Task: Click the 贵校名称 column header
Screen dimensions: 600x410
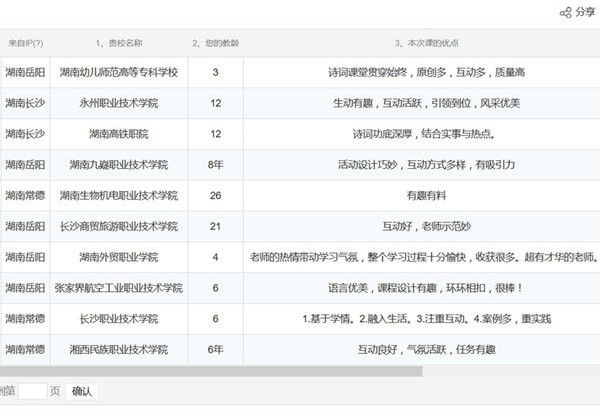Action: point(118,43)
